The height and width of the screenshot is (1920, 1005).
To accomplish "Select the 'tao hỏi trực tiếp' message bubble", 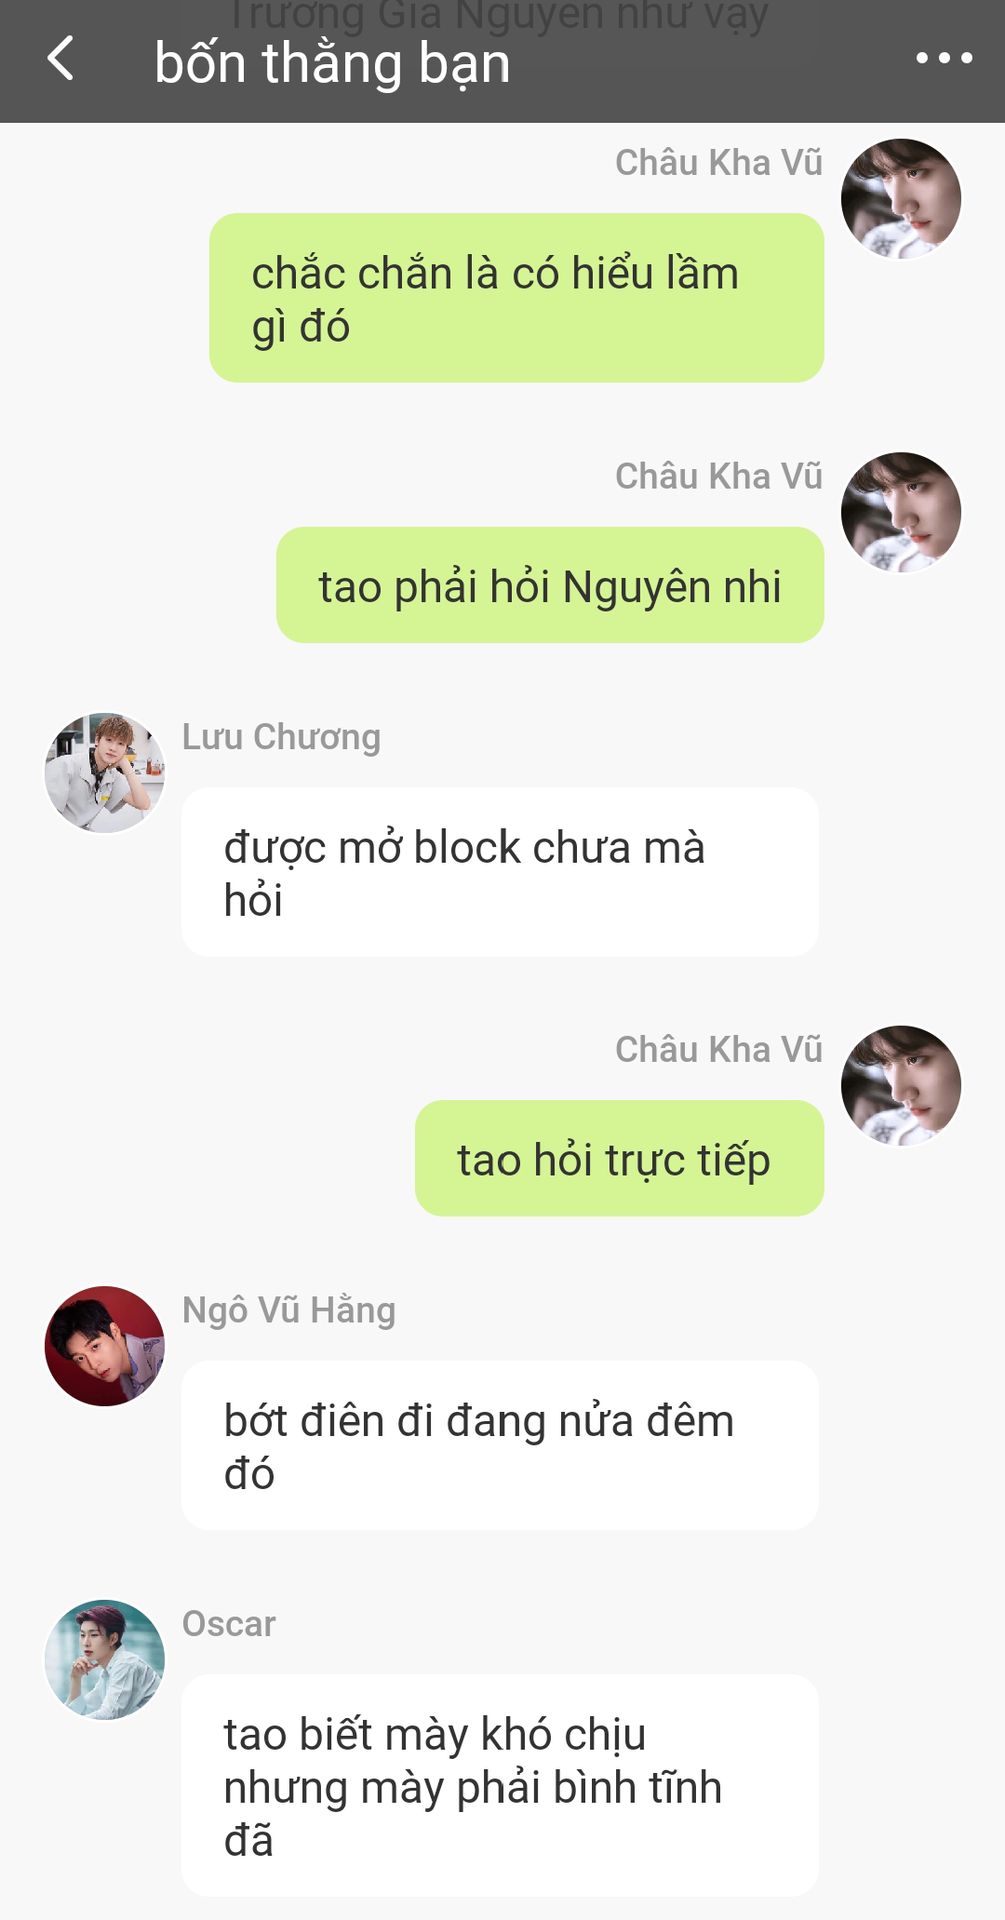I will point(620,1158).
